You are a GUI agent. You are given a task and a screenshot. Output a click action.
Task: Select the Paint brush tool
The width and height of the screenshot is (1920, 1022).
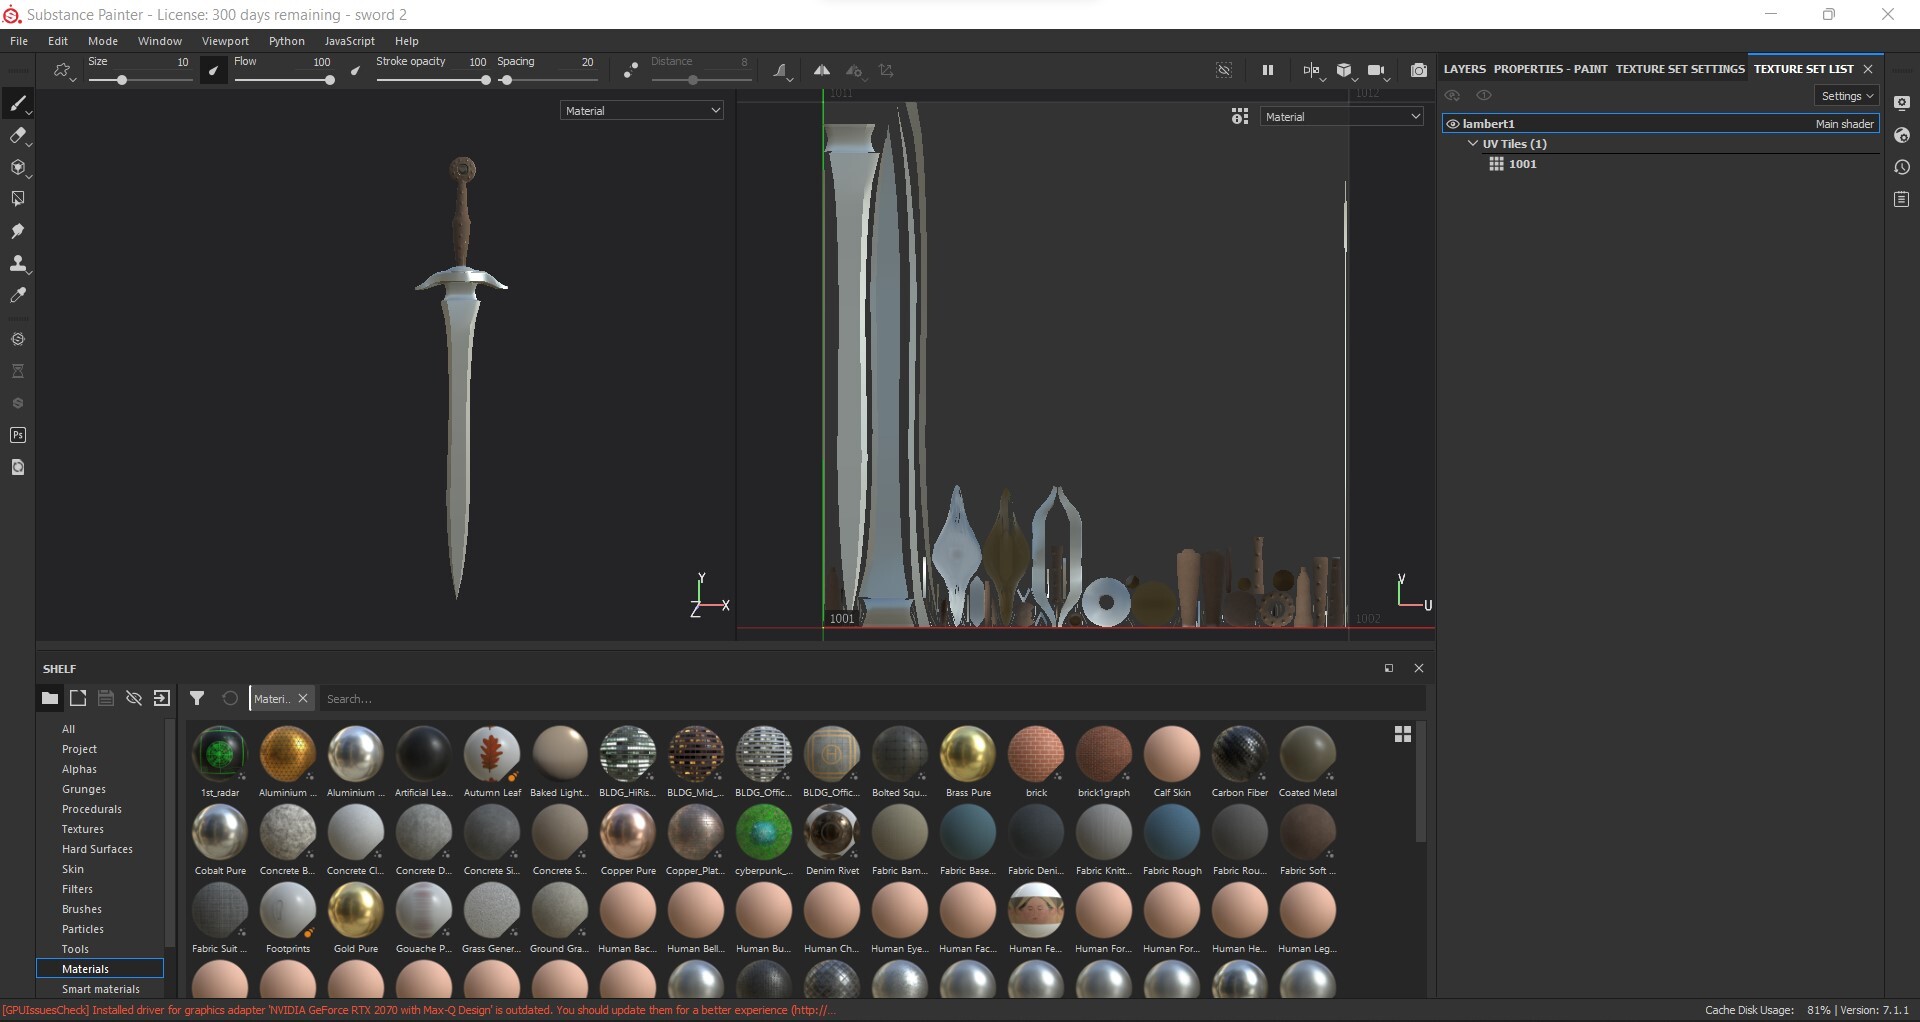point(18,103)
